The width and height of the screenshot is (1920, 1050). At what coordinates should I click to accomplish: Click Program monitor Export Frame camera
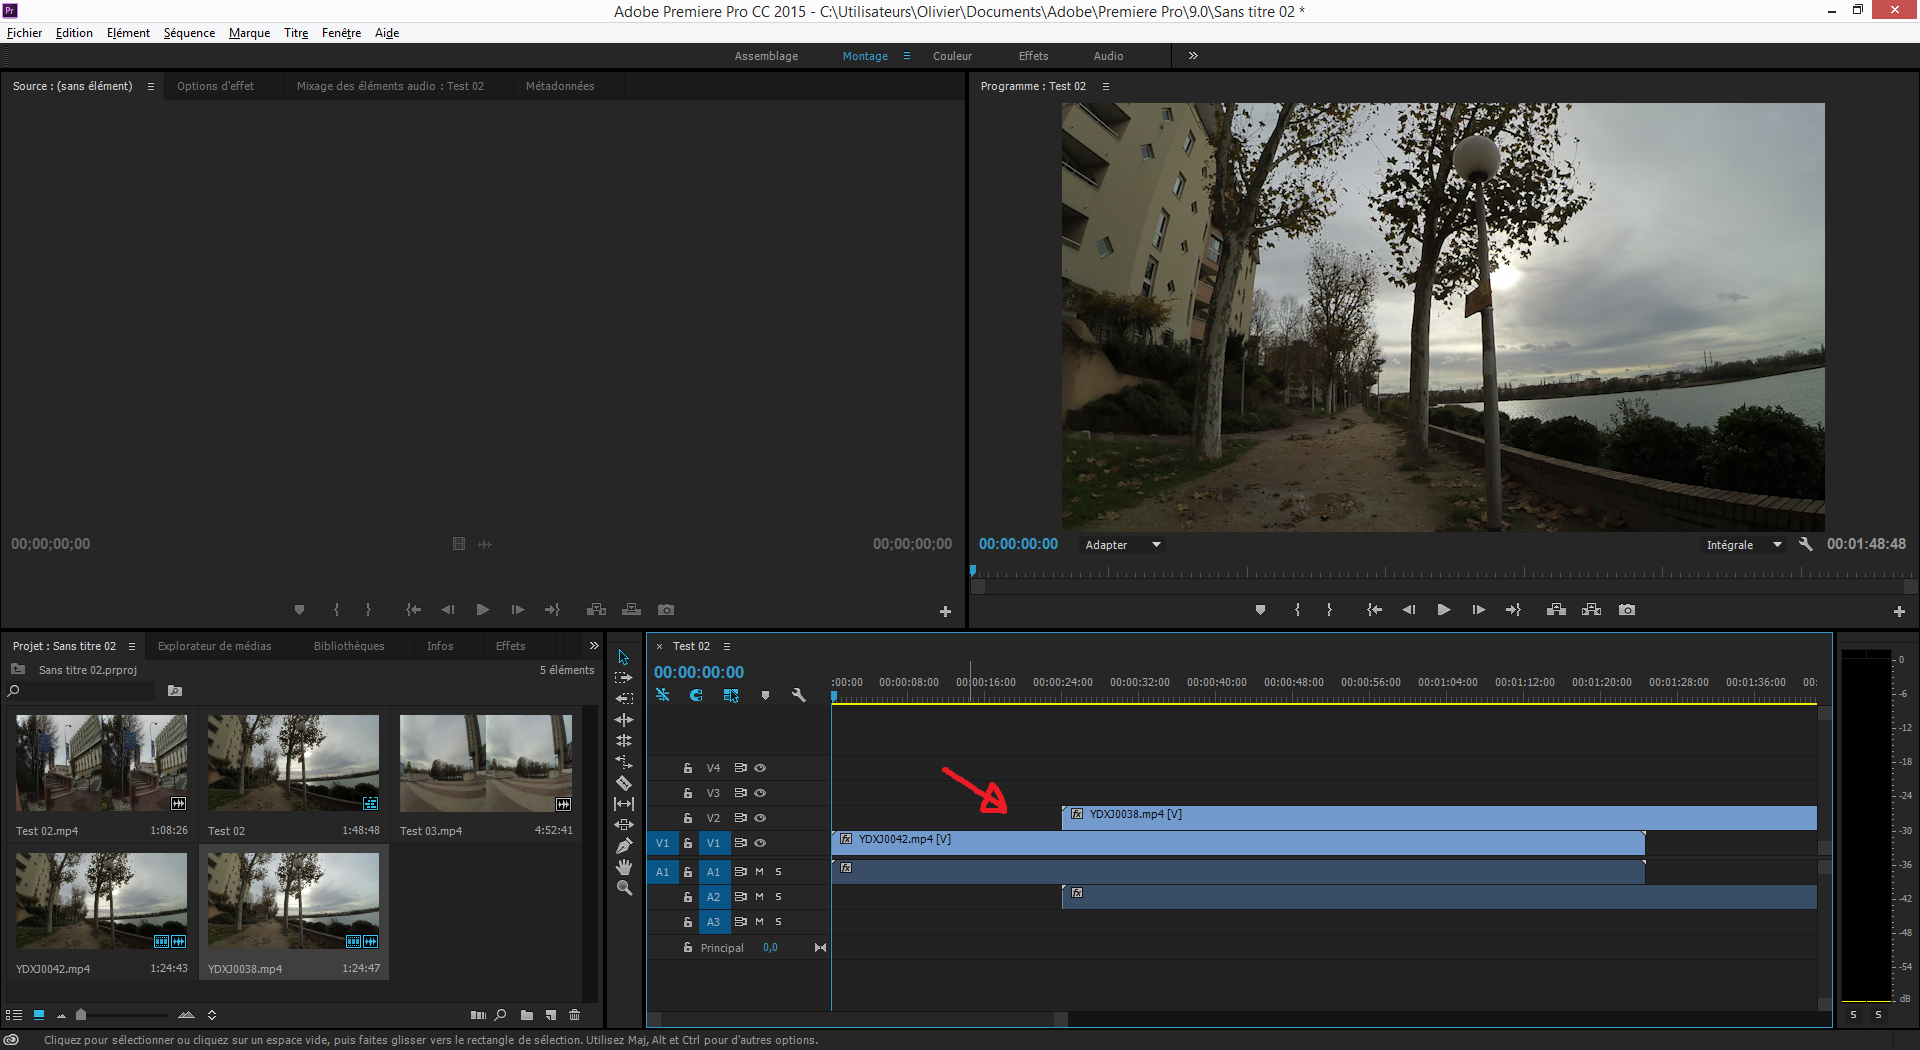(x=1627, y=610)
